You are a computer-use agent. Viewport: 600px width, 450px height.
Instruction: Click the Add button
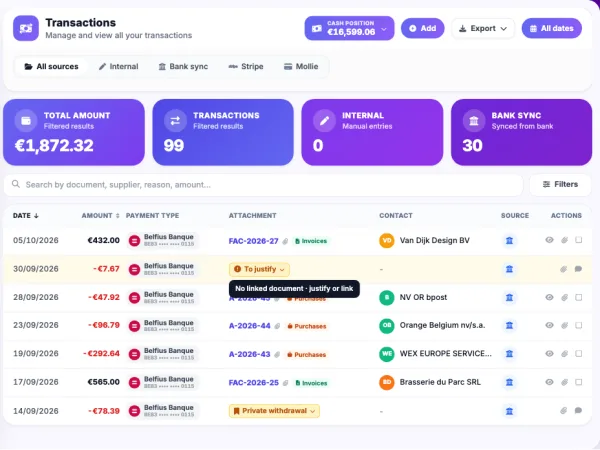click(x=422, y=28)
